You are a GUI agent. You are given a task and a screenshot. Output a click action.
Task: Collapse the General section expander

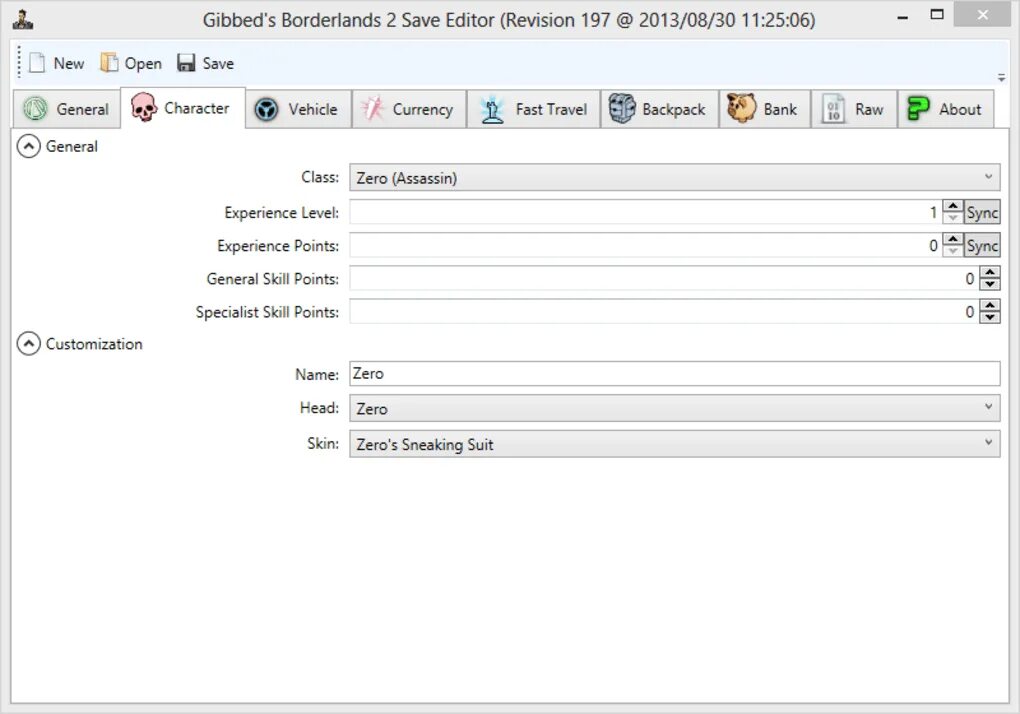coord(28,146)
